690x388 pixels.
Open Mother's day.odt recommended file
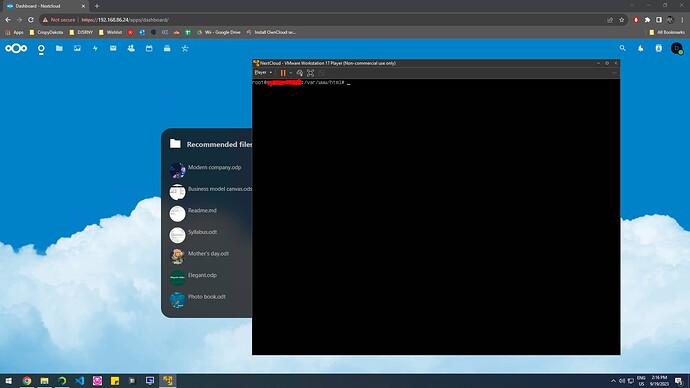pyautogui.click(x=208, y=254)
